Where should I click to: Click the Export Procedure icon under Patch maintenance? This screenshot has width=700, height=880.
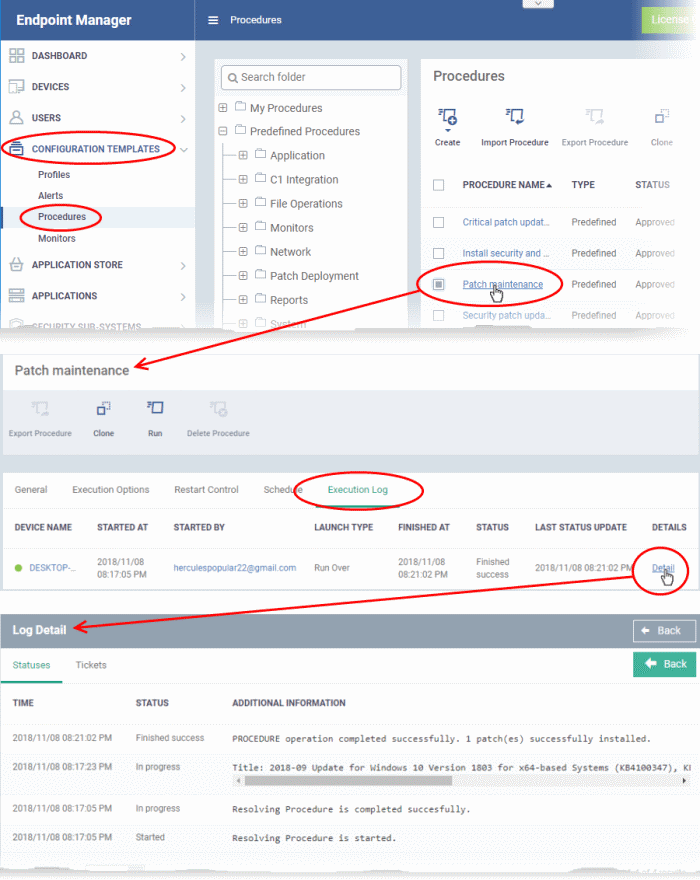coord(40,408)
